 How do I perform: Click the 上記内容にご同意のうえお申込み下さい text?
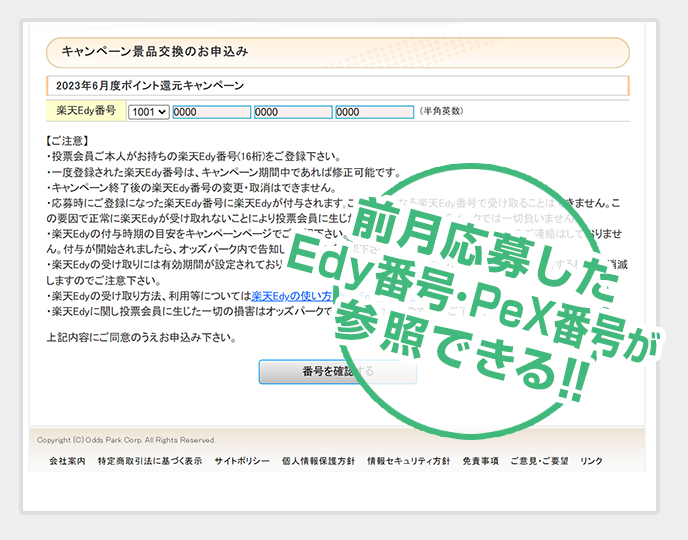coord(142,338)
